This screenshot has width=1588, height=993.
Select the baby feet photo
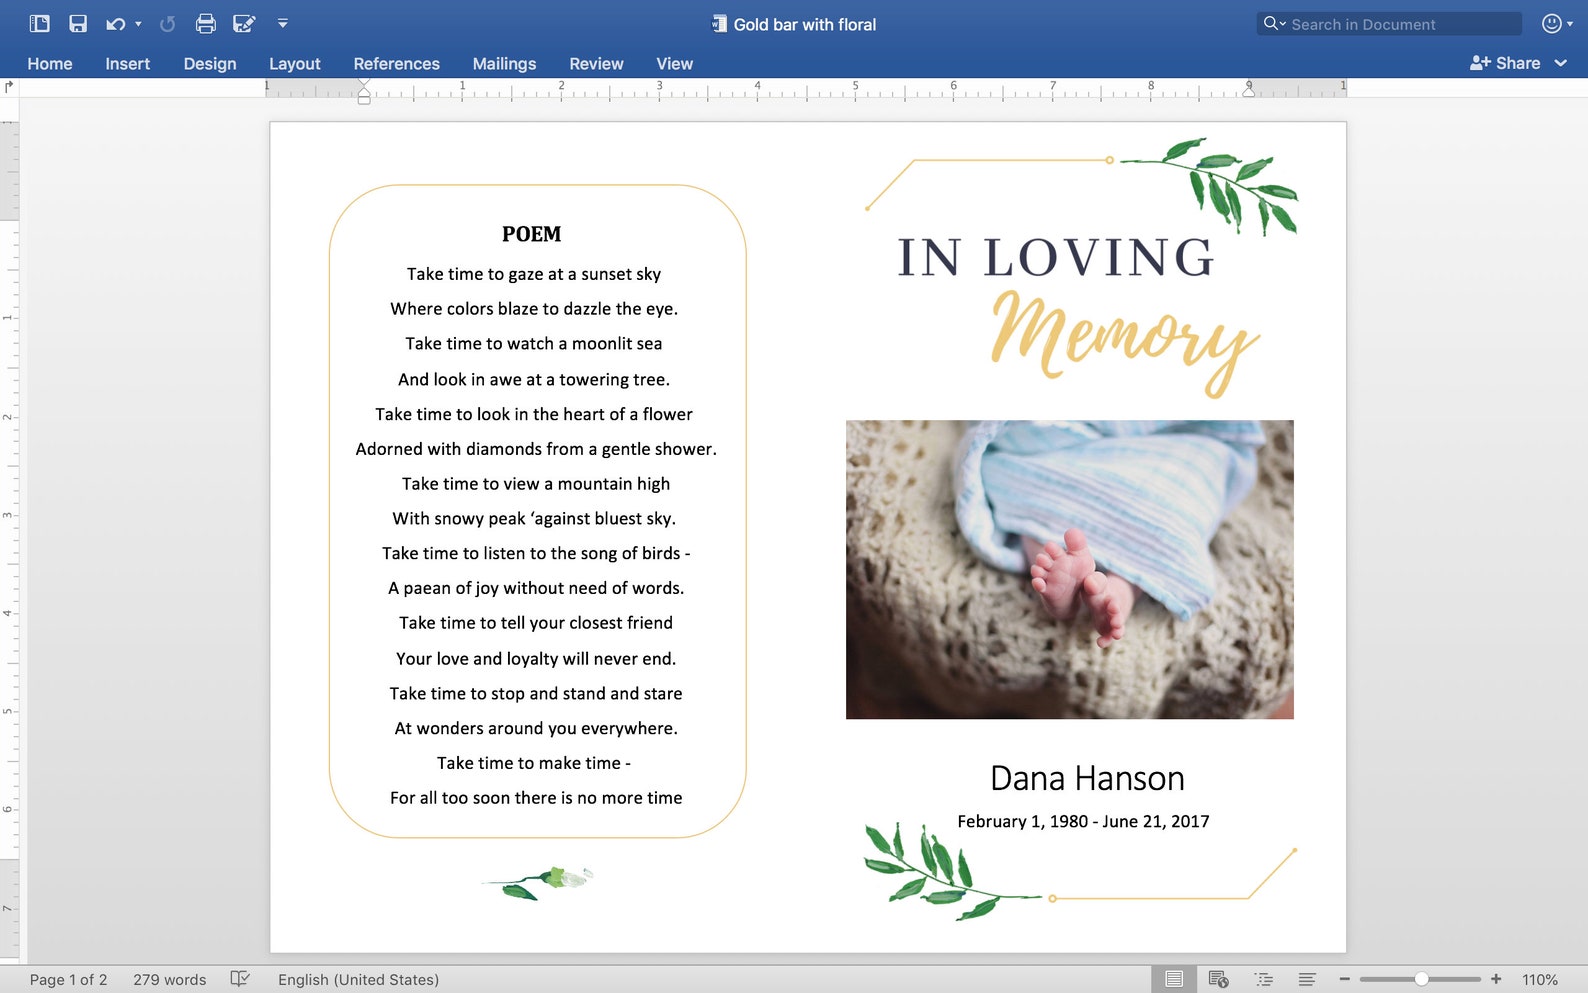[1070, 569]
